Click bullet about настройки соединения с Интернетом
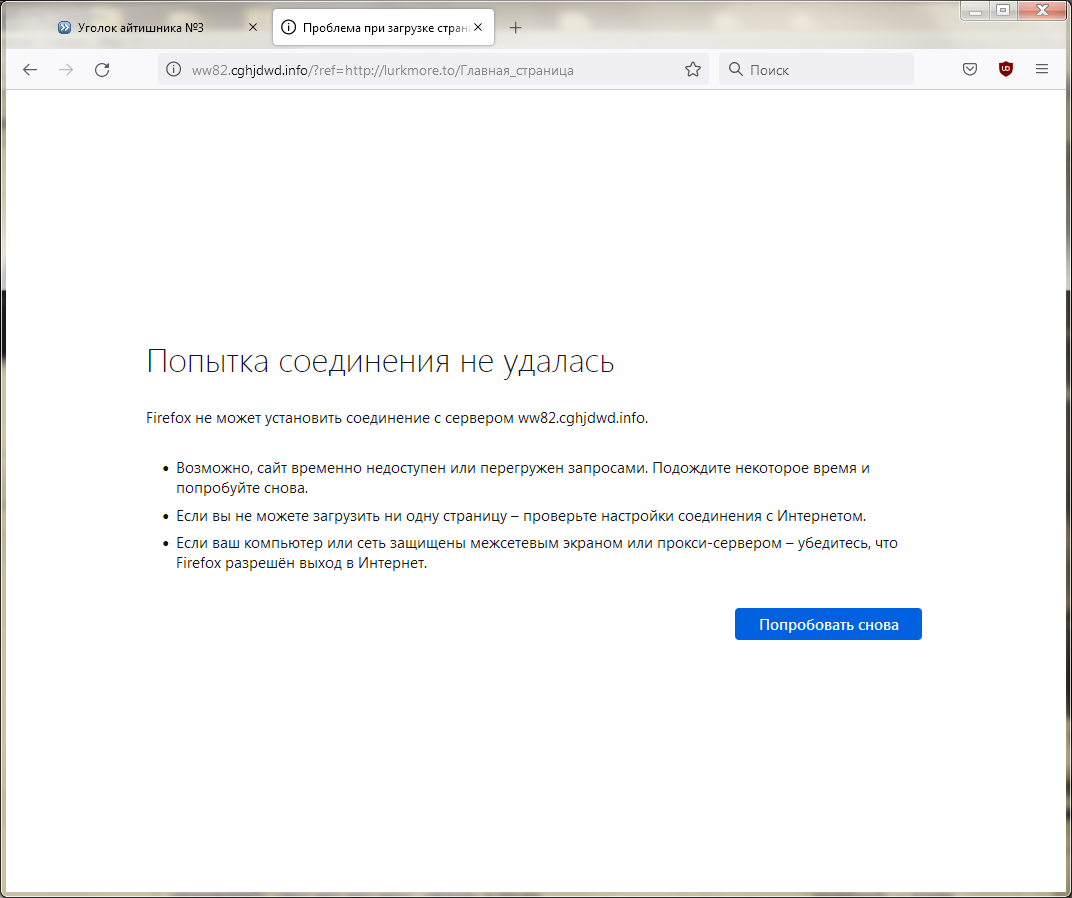This screenshot has width=1072, height=898. coord(521,516)
